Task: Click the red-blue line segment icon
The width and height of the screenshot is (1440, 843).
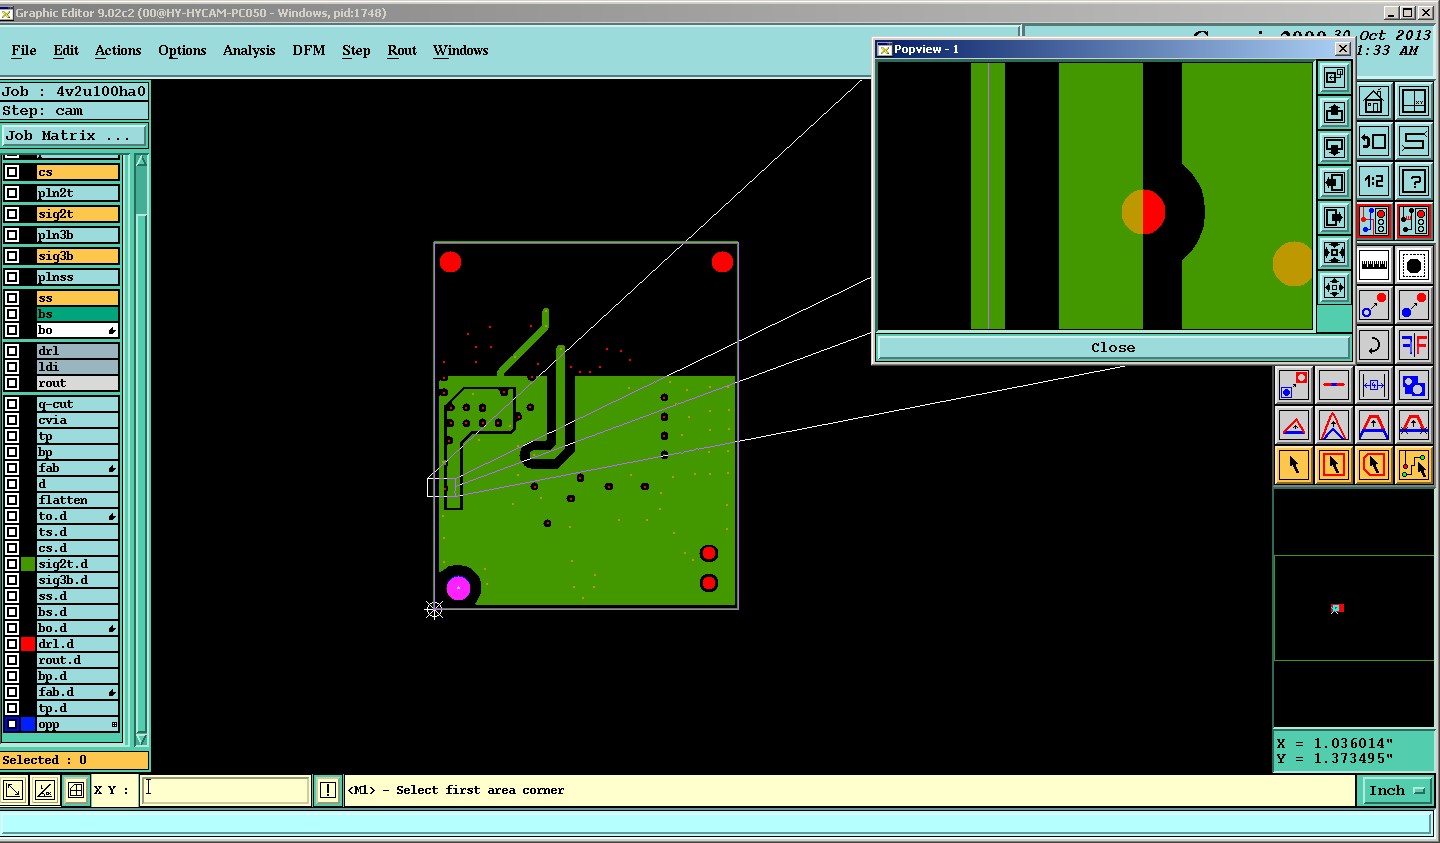Action: click(x=1334, y=385)
